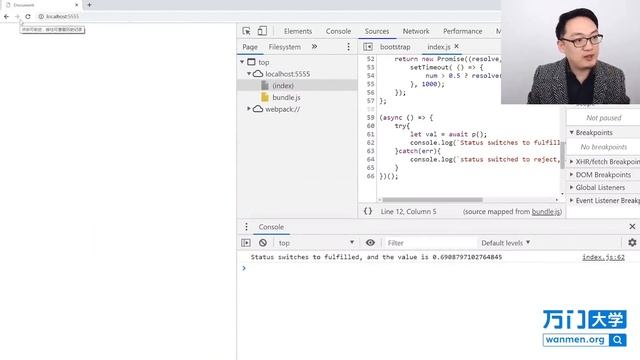Go back in browser history
Viewport: 640px width, 360px height.
tap(7, 16)
